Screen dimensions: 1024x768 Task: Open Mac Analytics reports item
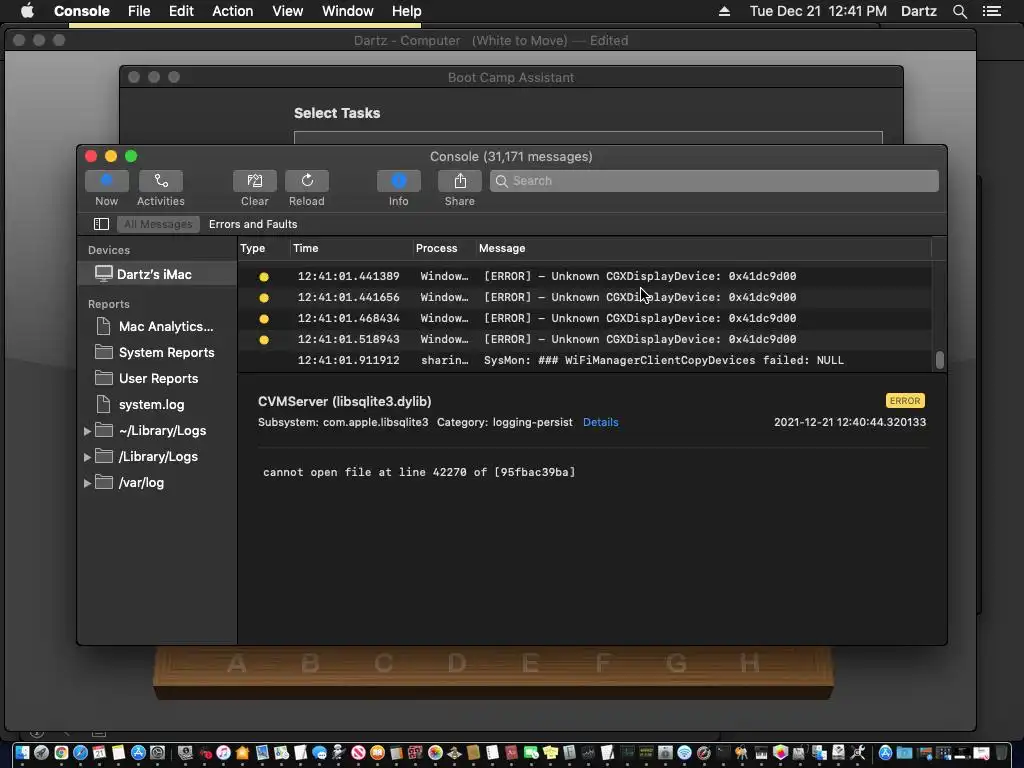pos(157,327)
